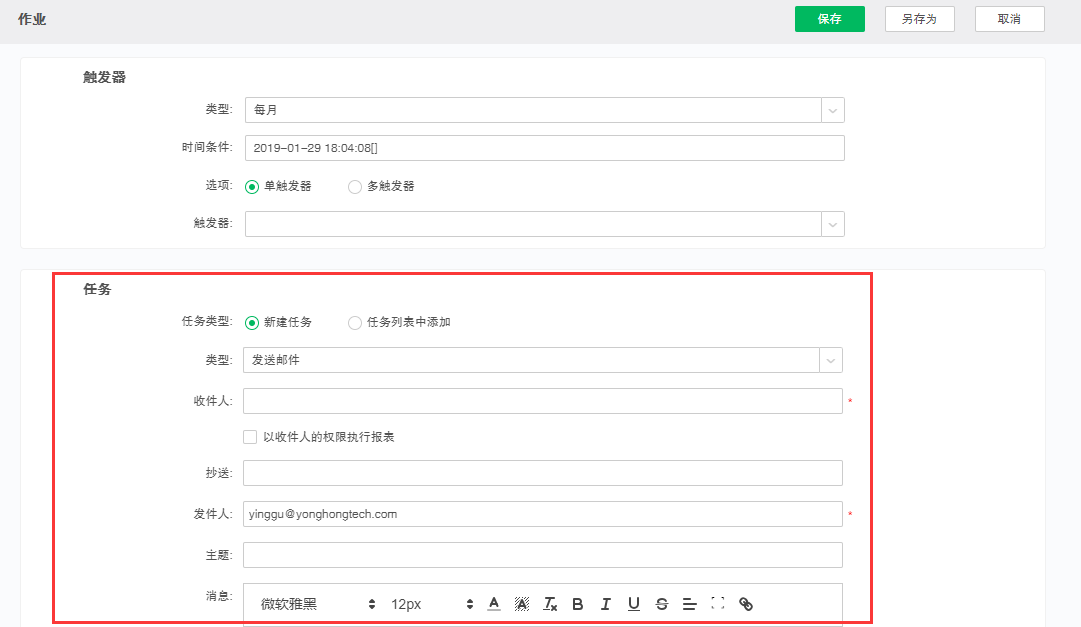Toggle strikethrough formatting in message editor
Screen dimensions: 1081x627
click(x=662, y=604)
